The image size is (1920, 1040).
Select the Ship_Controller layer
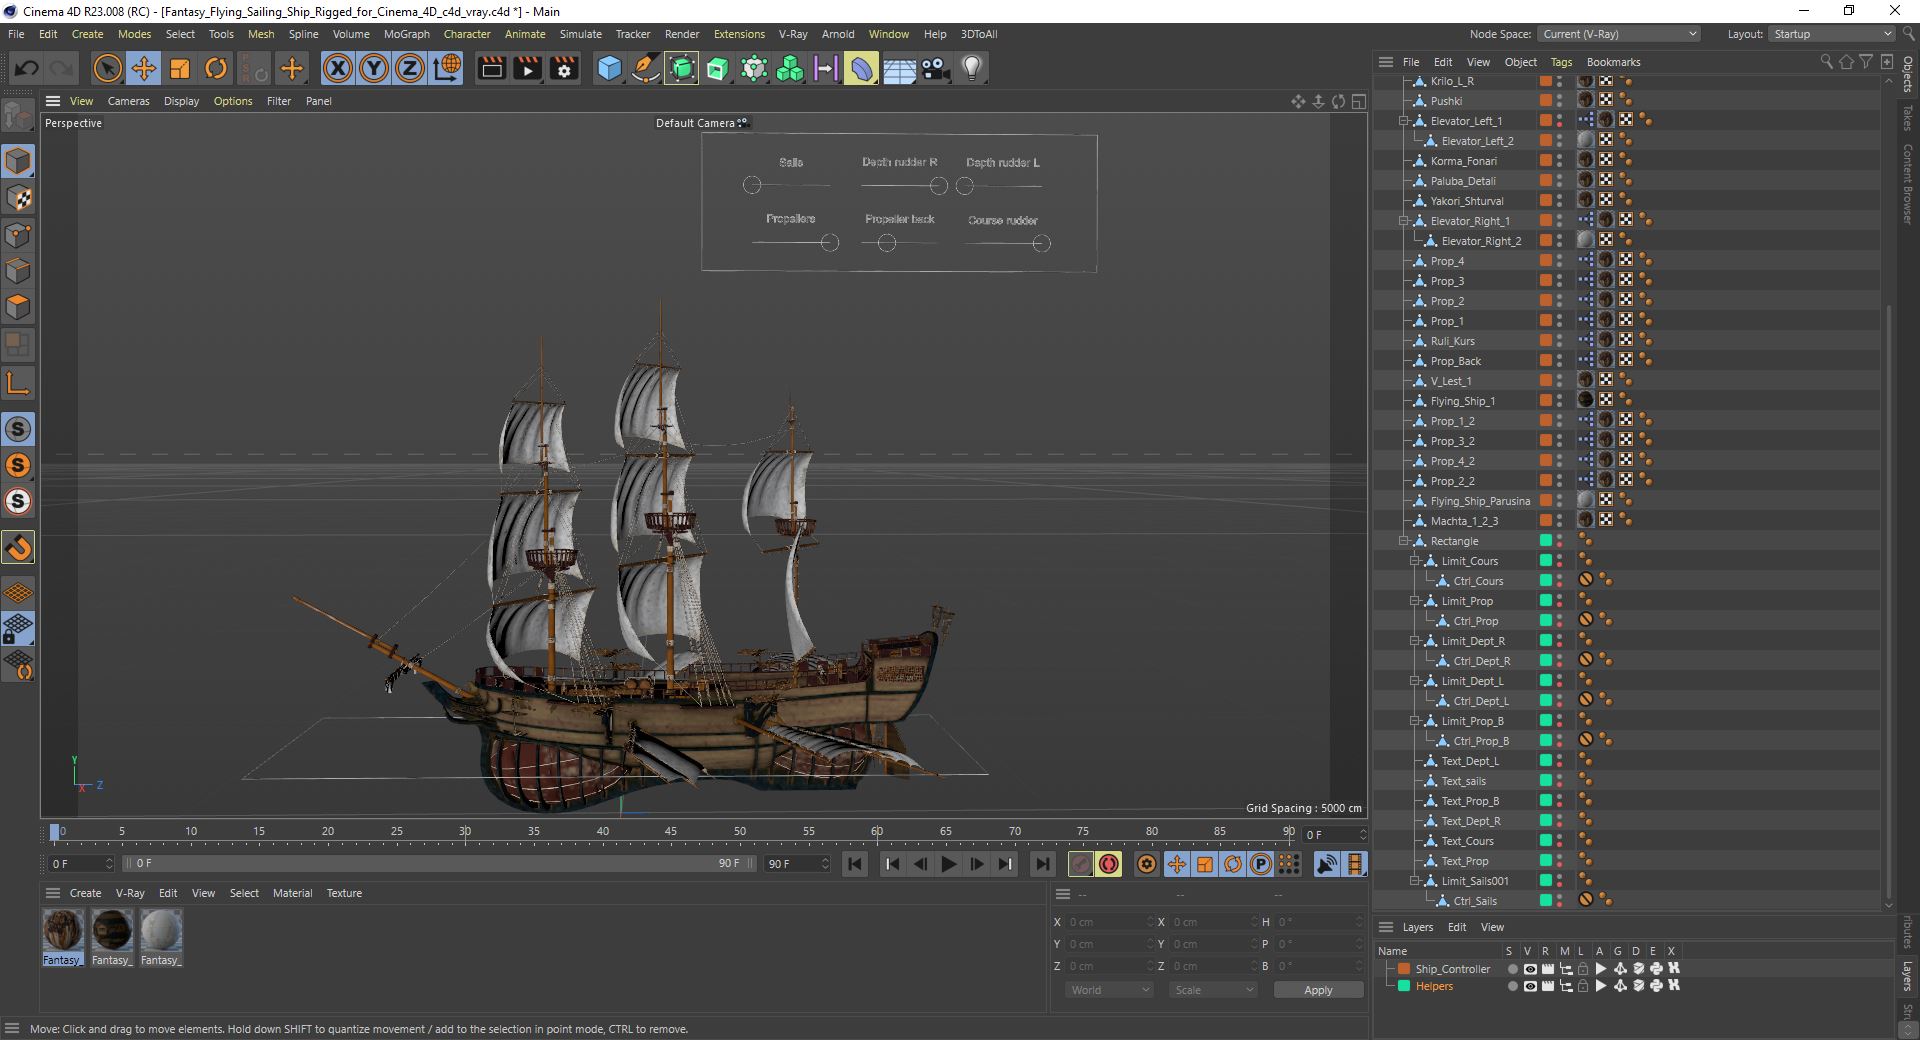pos(1452,969)
